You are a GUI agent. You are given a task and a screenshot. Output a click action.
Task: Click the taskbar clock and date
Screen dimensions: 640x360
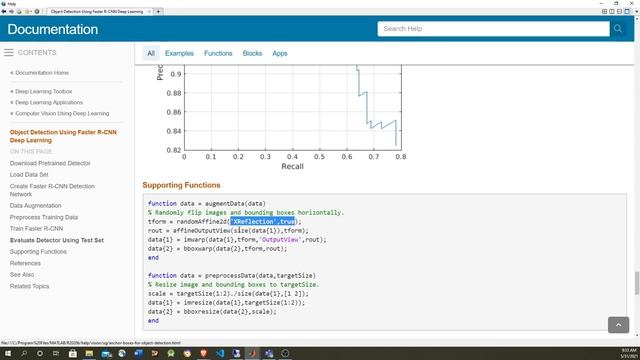[x=629, y=353]
